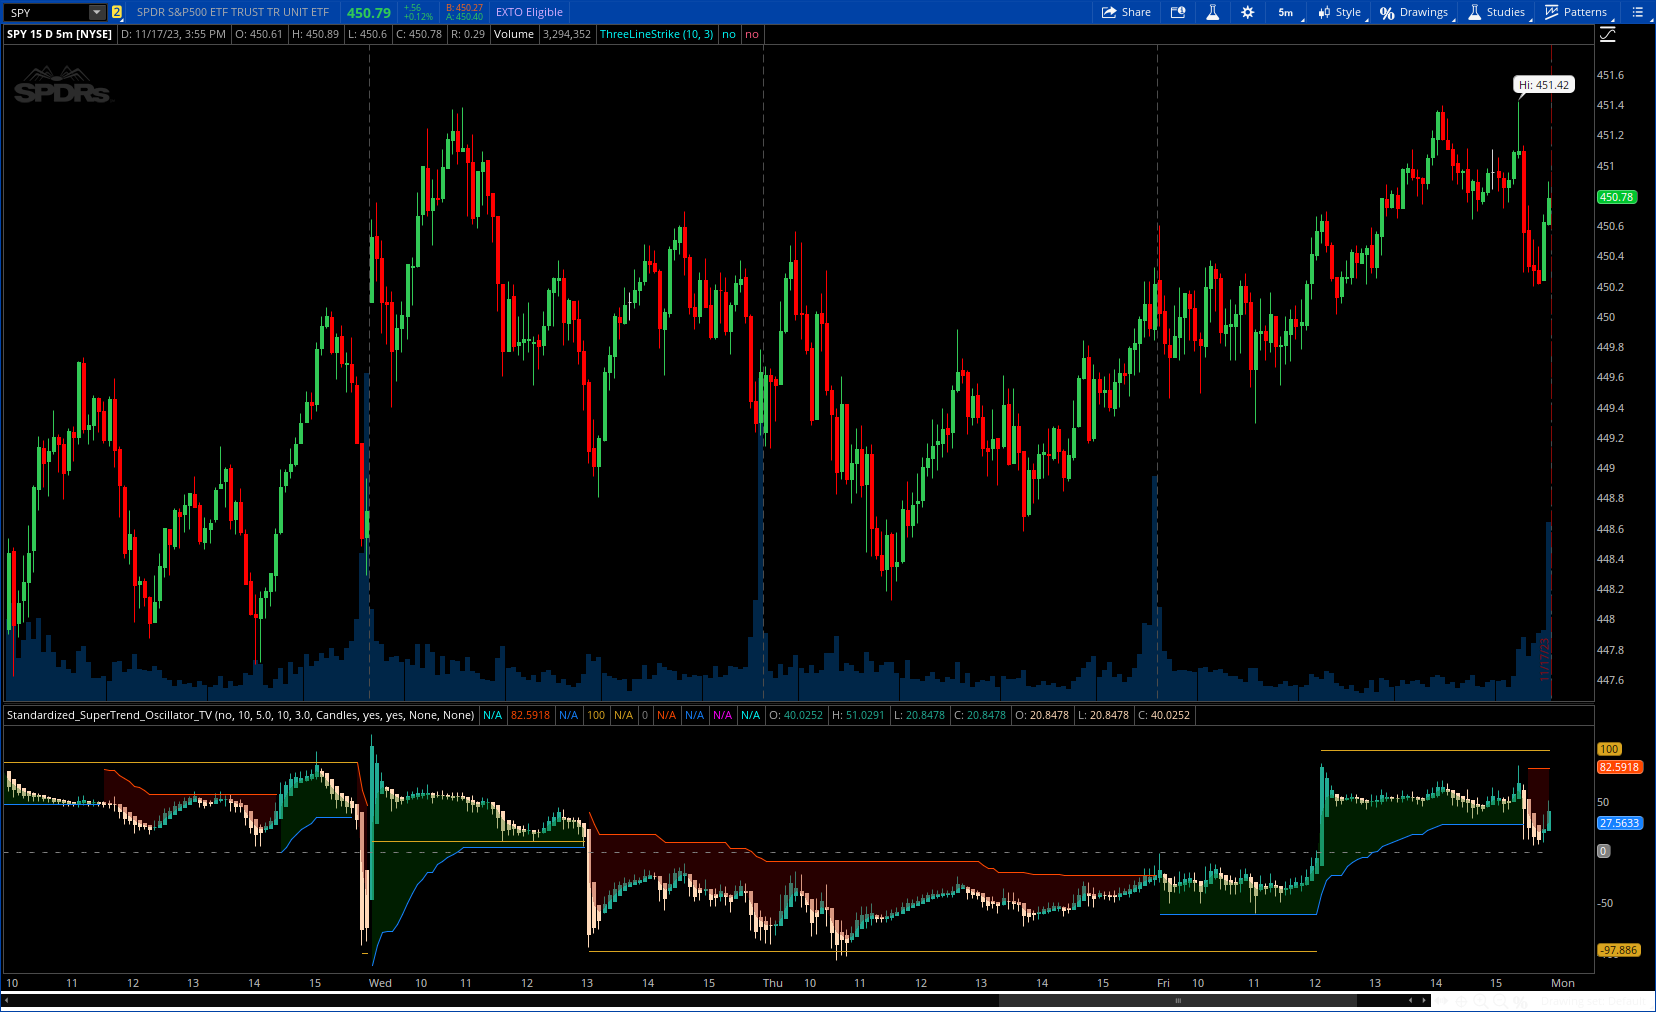The height and width of the screenshot is (1012, 1656).
Task: Open the Patterns menu
Action: (x=1576, y=12)
